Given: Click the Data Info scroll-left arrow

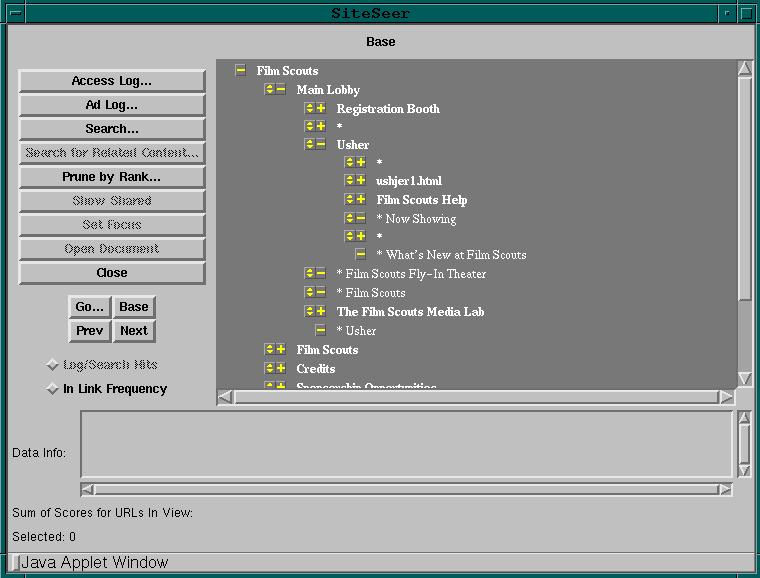Looking at the screenshot, I should tap(87, 489).
